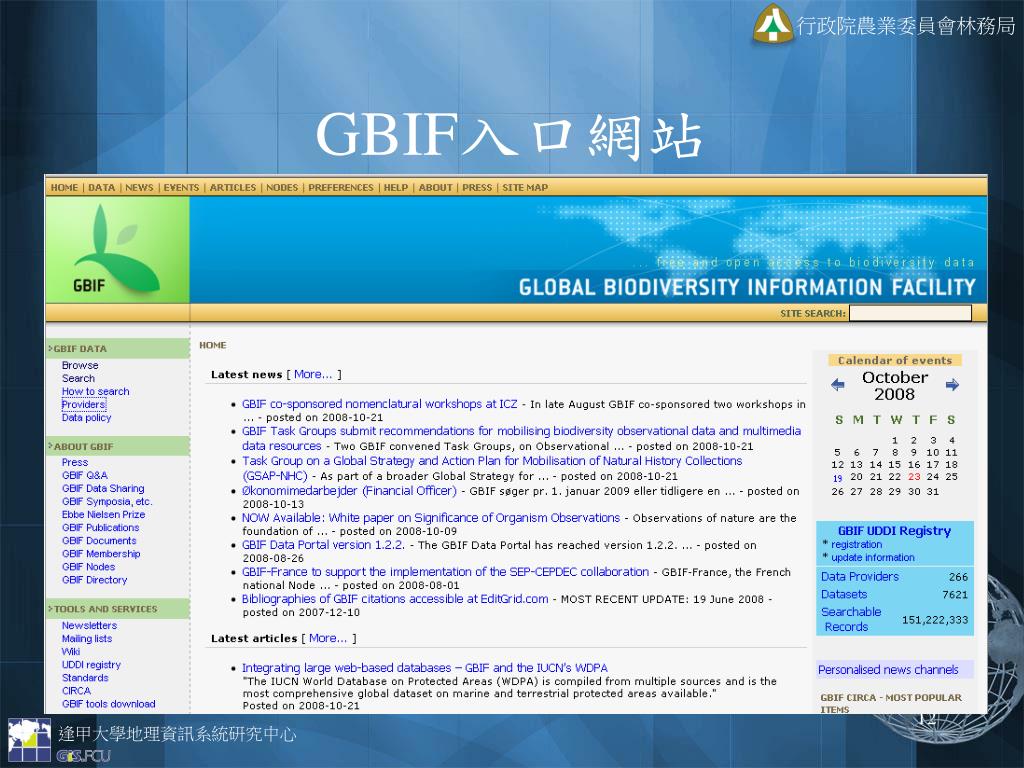Open the SITE MAP menu item
Image resolution: width=1024 pixels, height=768 pixels.
[525, 187]
